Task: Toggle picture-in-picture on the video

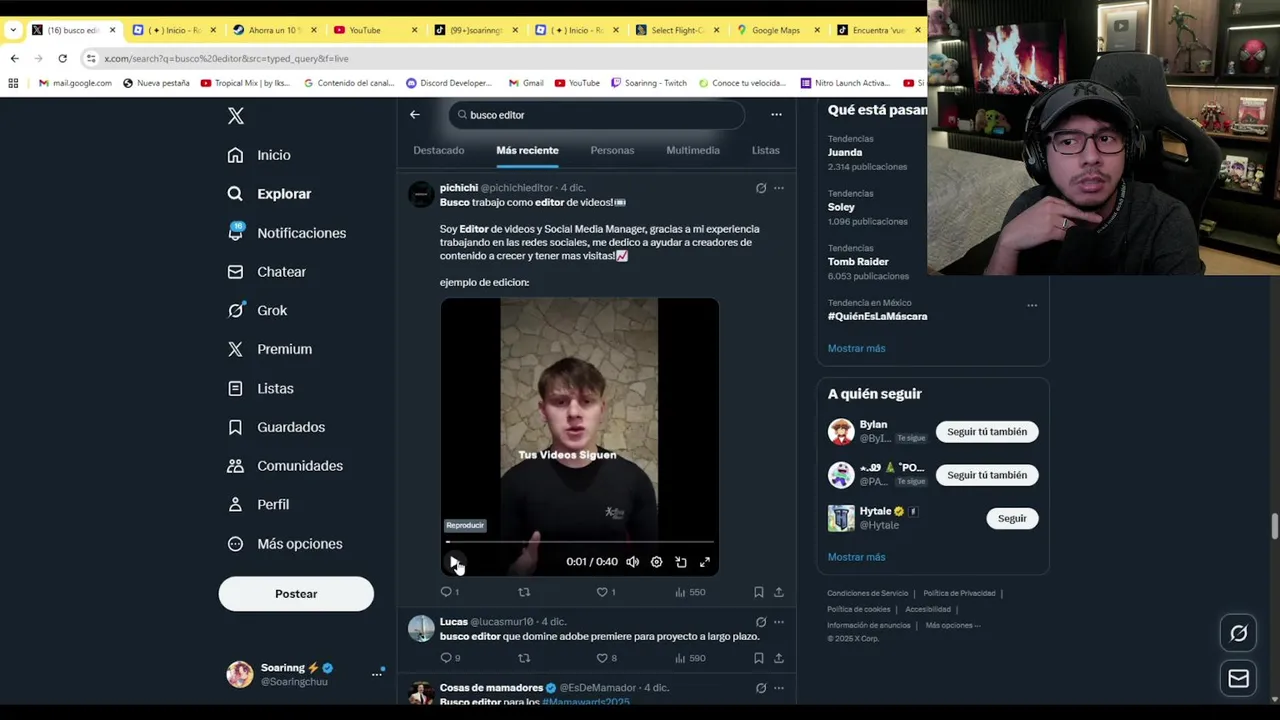Action: [681, 562]
